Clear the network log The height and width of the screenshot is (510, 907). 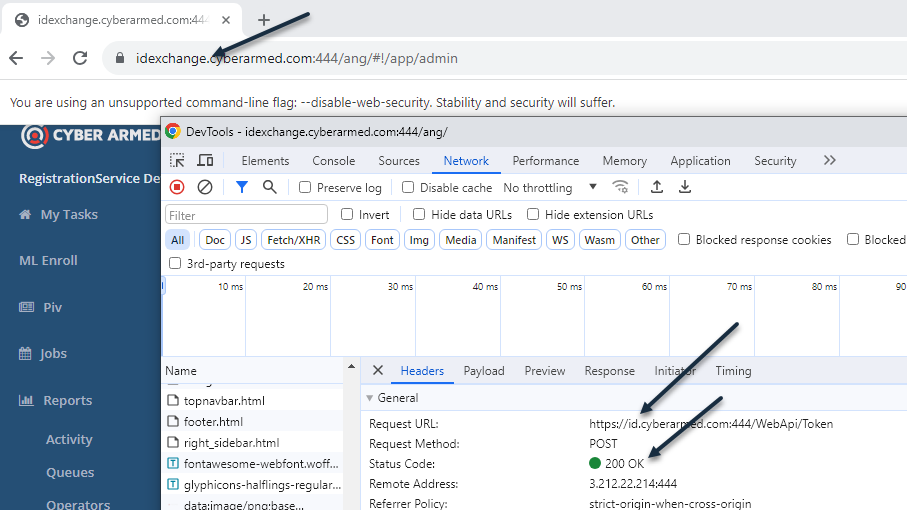205,187
